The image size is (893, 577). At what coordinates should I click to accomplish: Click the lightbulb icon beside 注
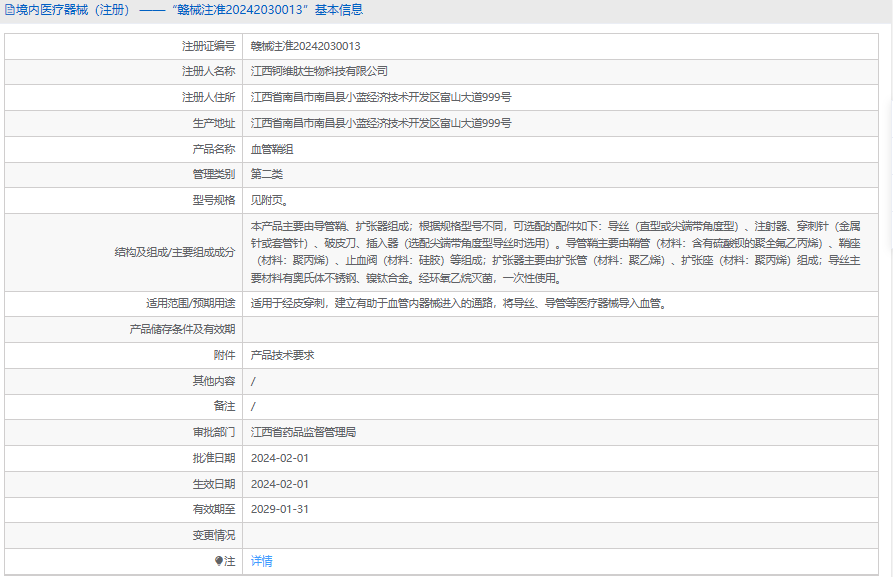point(219,561)
